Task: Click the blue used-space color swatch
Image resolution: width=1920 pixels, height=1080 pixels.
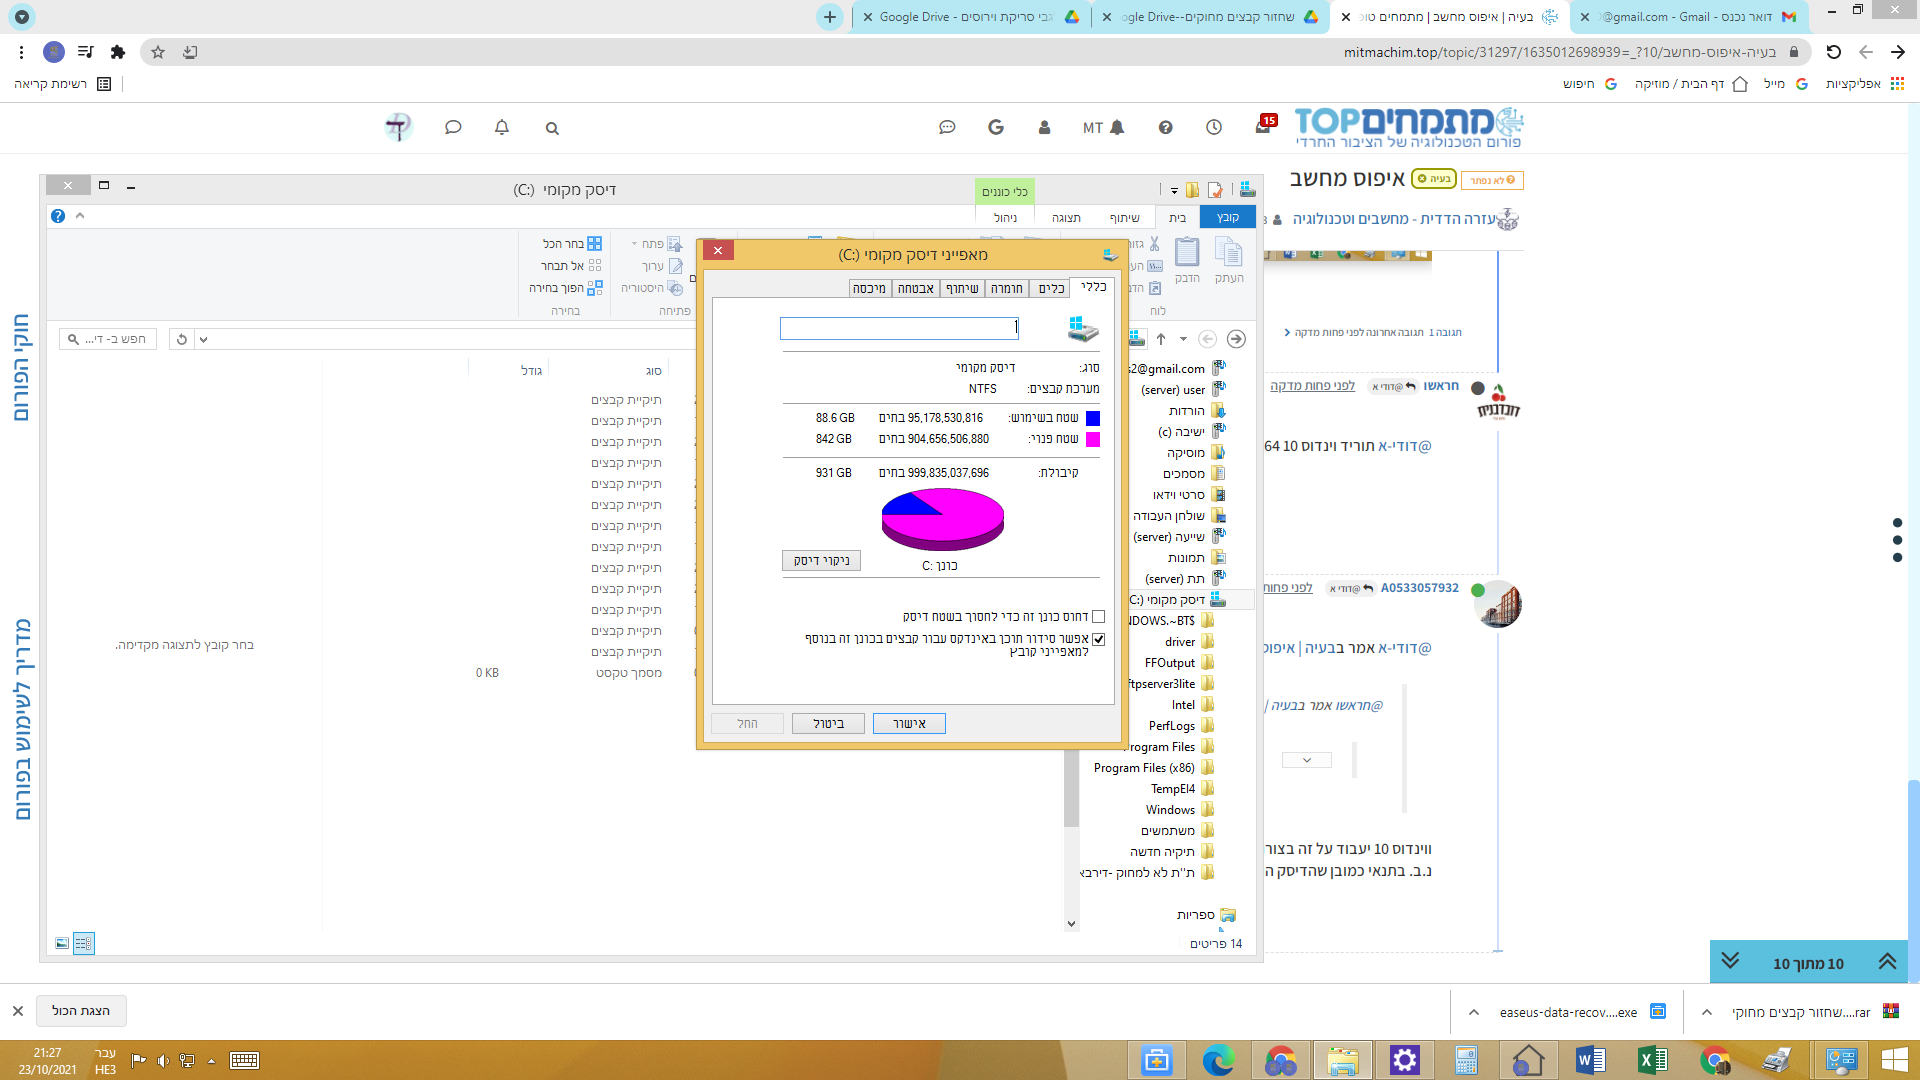Action: click(1093, 418)
